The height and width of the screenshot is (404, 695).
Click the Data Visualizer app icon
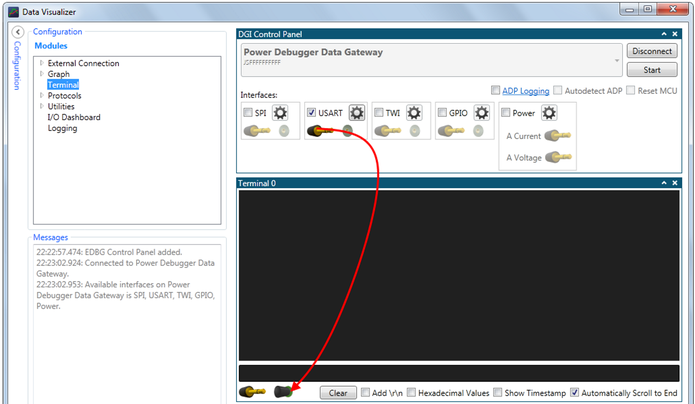[13, 12]
